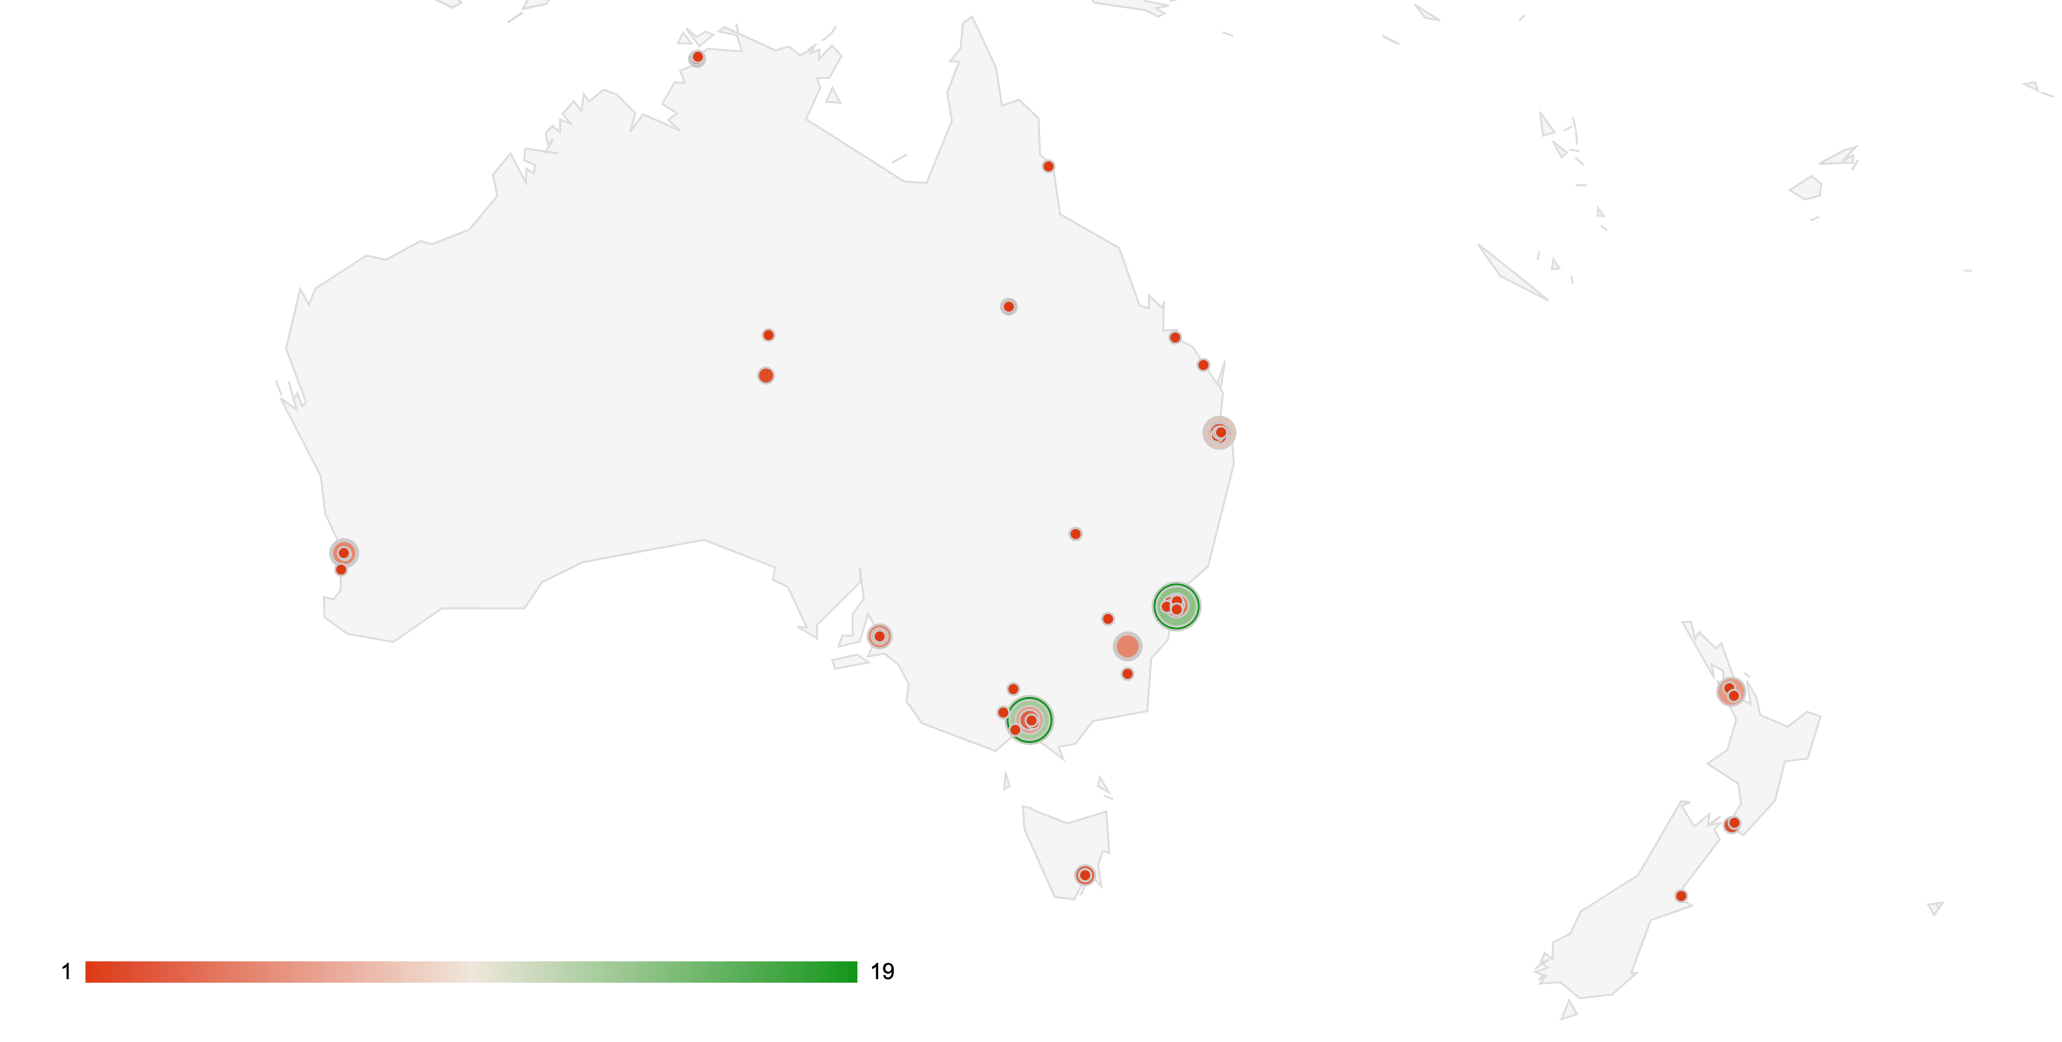The image size is (2062, 1042).
Task: Select the Hobart marker in Tasmania
Action: click(x=1085, y=875)
